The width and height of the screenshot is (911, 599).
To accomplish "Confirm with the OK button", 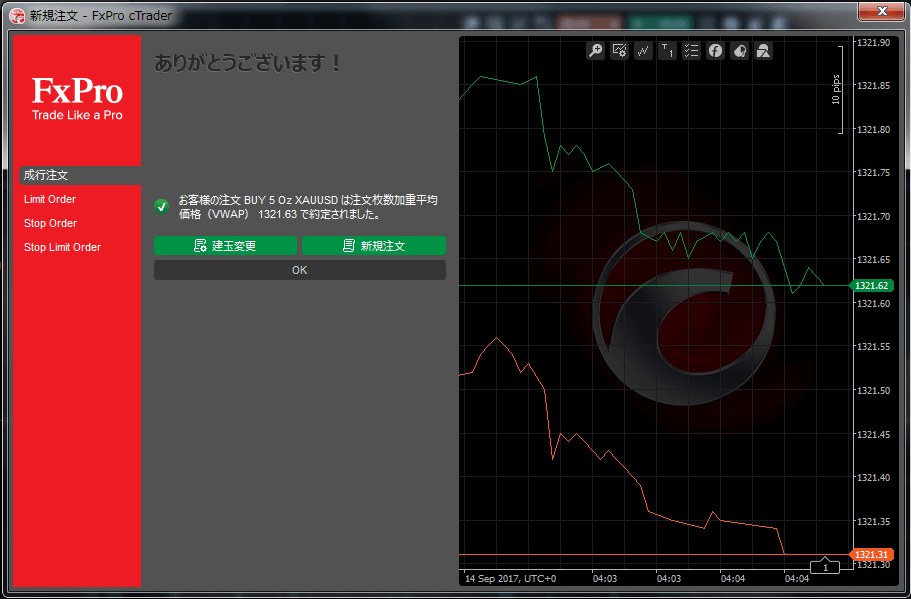I will tap(300, 270).
